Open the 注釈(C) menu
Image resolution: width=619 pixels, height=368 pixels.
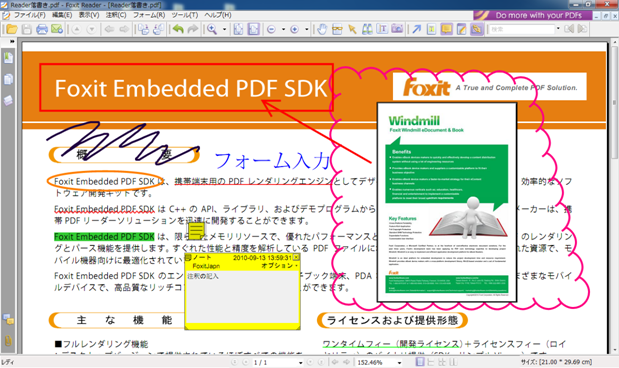(116, 15)
